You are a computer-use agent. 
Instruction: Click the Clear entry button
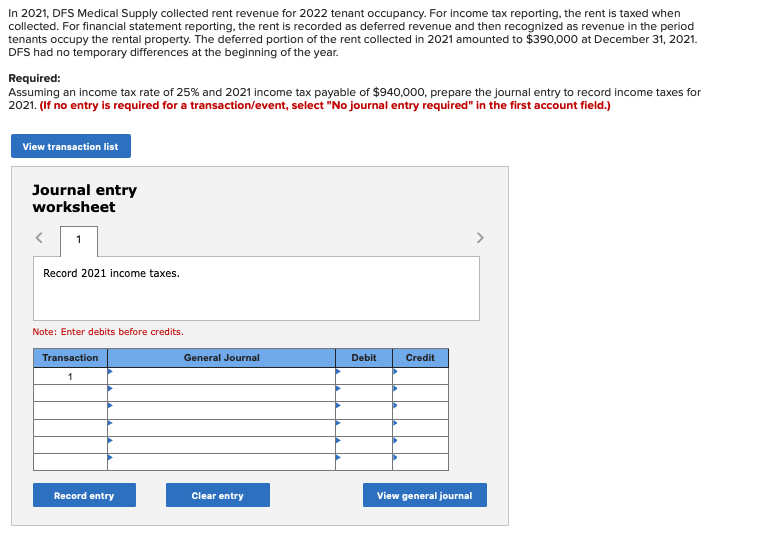pyautogui.click(x=218, y=495)
